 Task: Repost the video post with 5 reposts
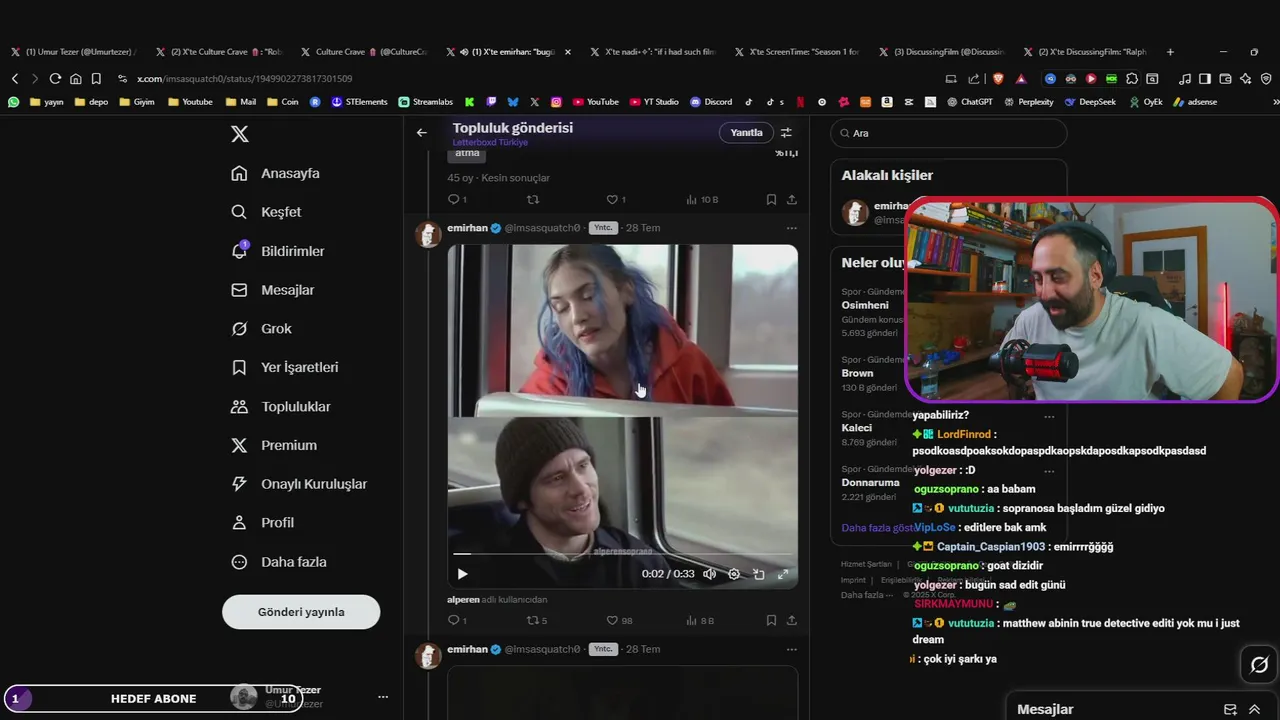point(537,620)
